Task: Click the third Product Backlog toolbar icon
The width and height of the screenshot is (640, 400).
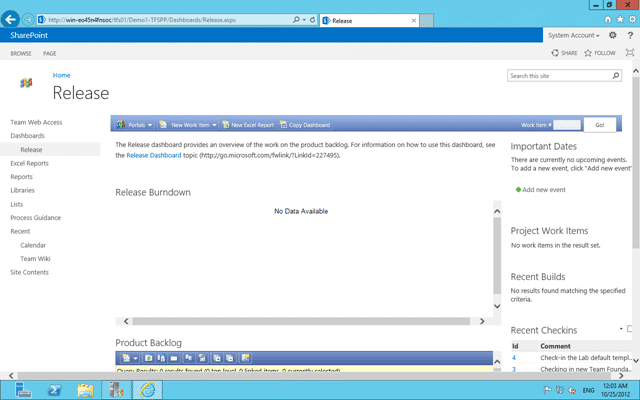Action: pyautogui.click(x=162, y=358)
